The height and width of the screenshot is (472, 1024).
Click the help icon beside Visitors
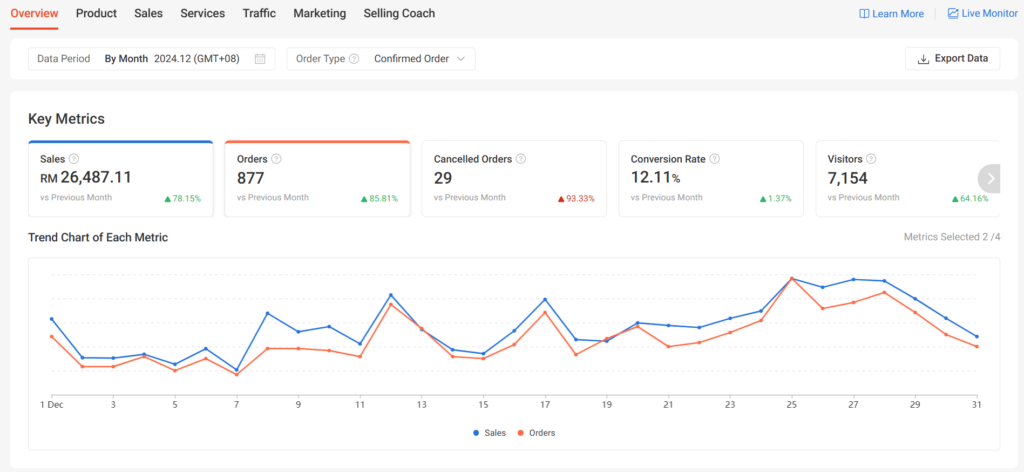(x=871, y=159)
